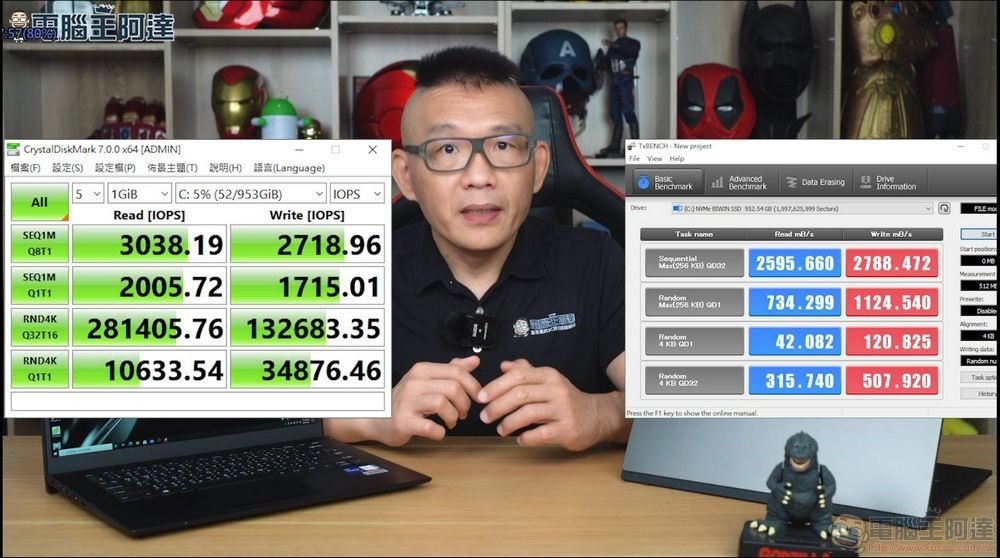Open the TxBENCH View menu

[x=654, y=159]
